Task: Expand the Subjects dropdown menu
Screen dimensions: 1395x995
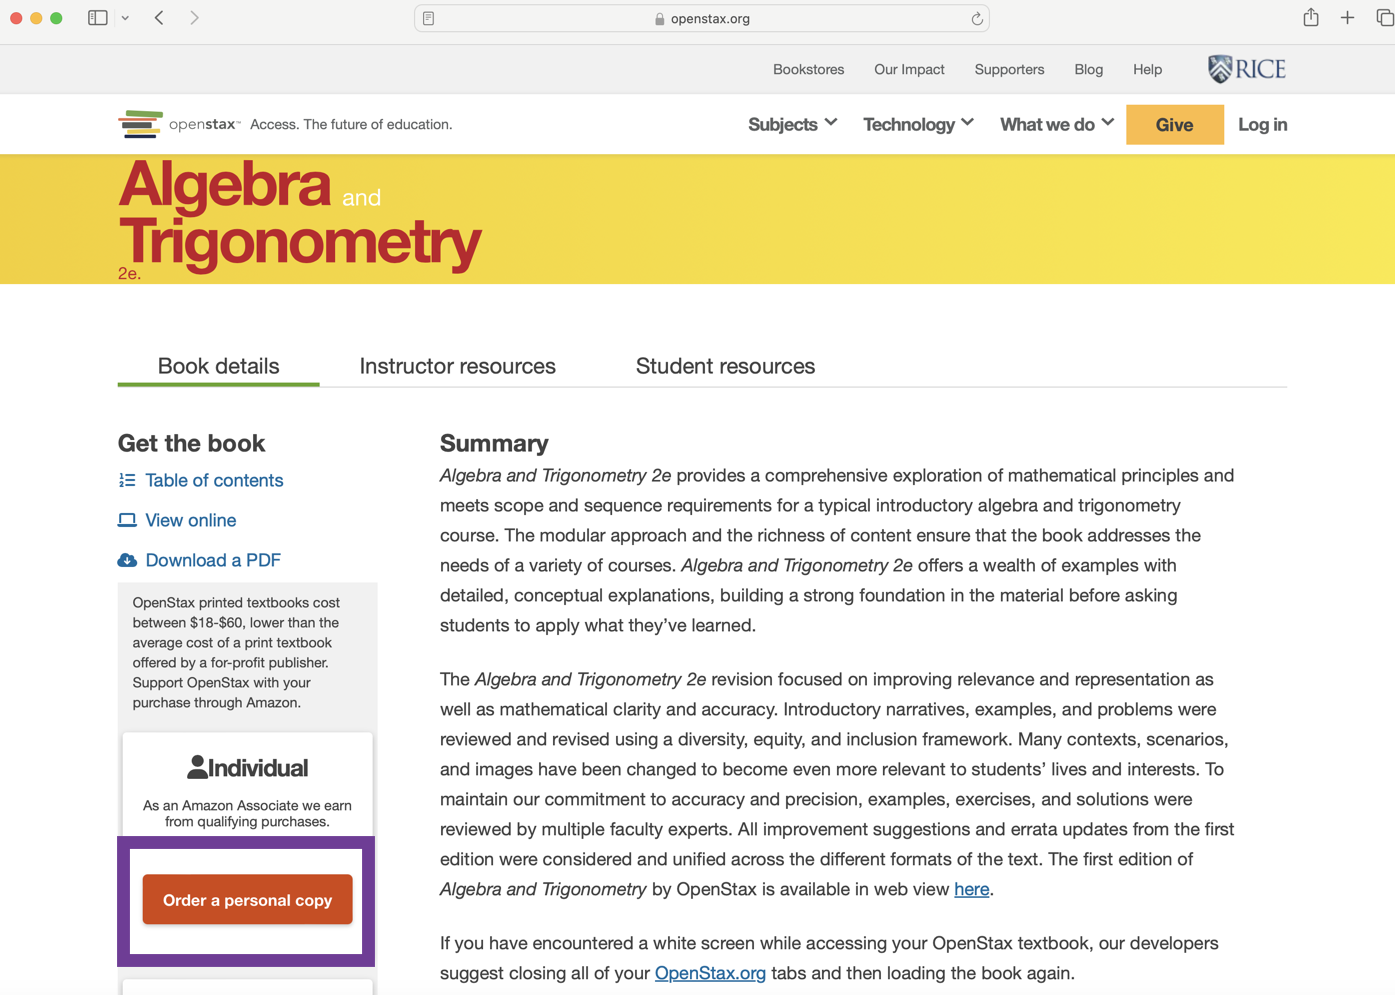Action: (x=792, y=124)
